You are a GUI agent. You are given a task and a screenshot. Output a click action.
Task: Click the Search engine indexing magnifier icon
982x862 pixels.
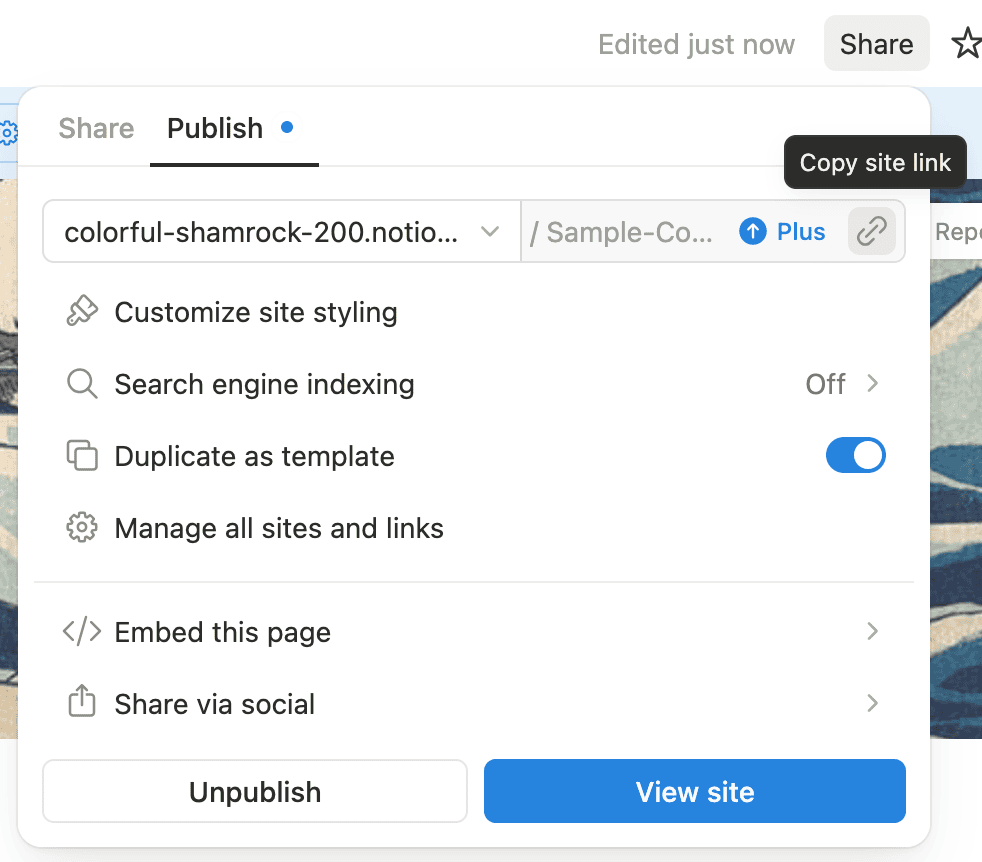[81, 383]
